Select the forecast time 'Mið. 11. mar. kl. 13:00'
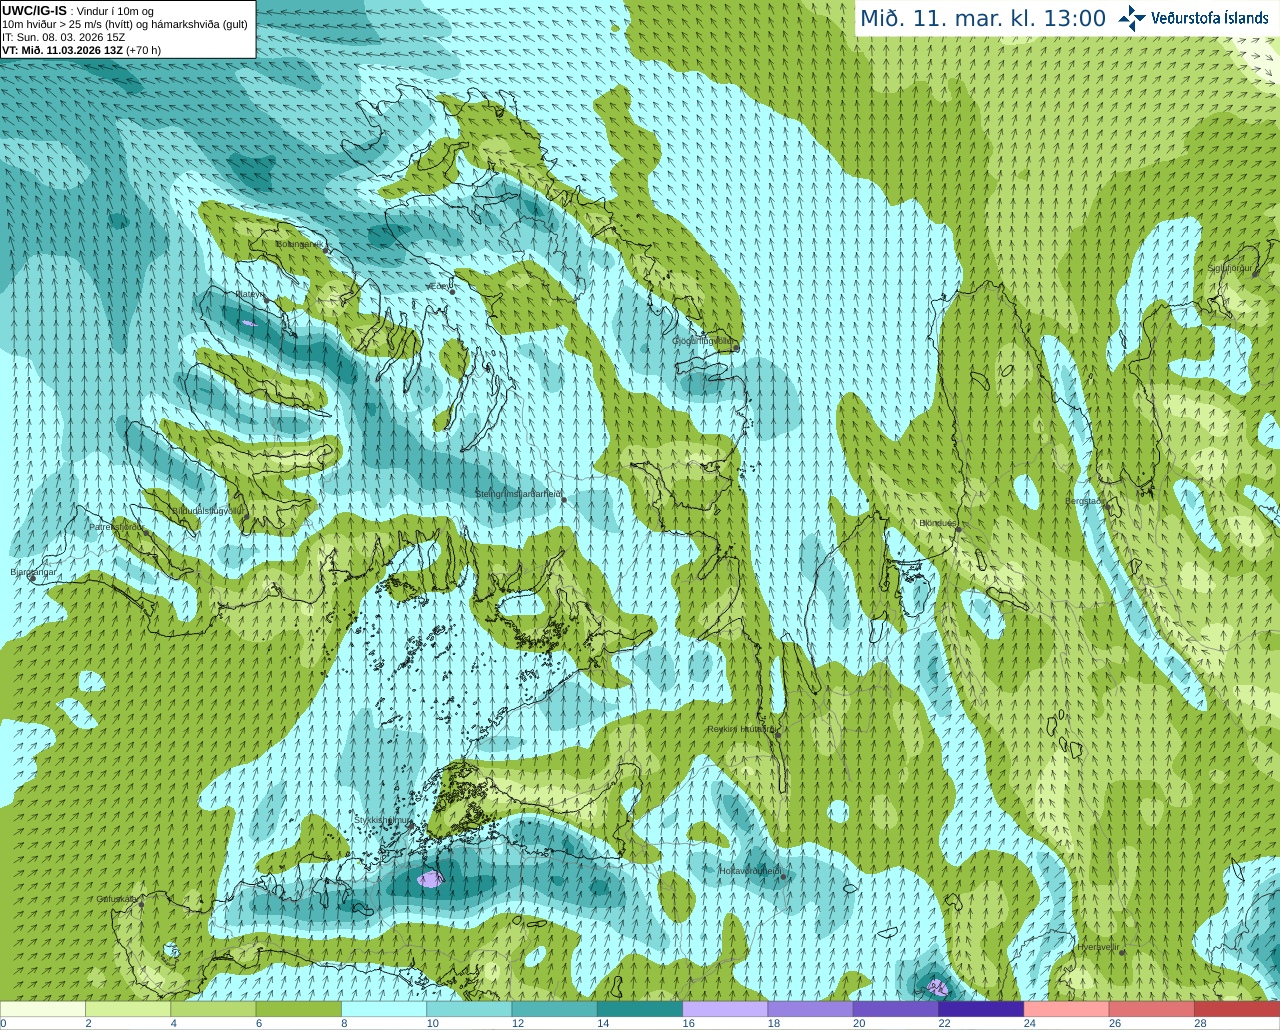Image resolution: width=1280 pixels, height=1030 pixels. [x=983, y=19]
